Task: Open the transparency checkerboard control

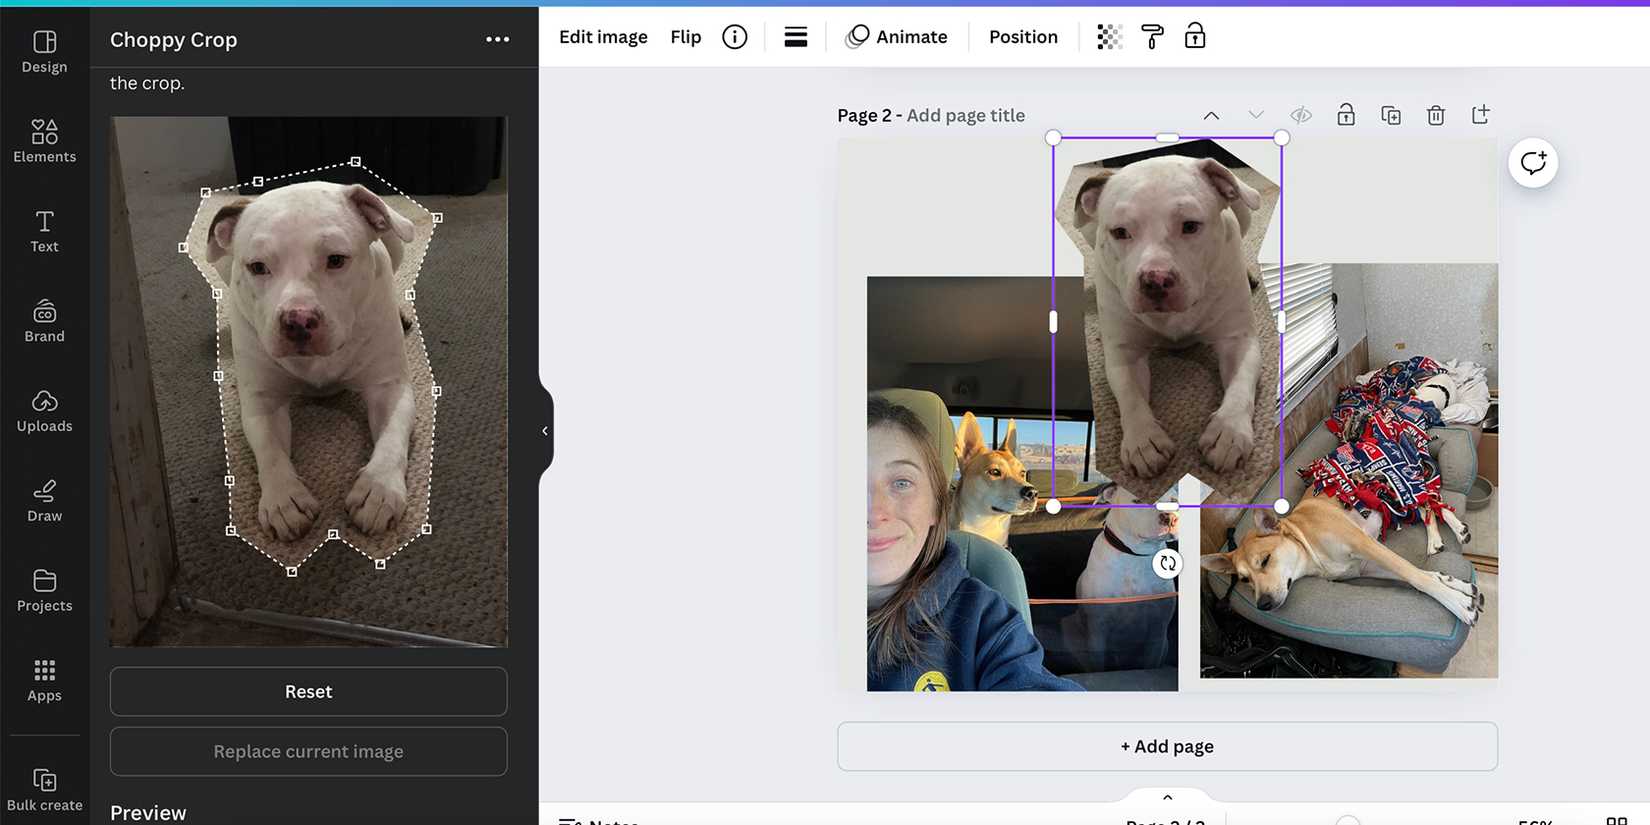Action: tap(1109, 37)
